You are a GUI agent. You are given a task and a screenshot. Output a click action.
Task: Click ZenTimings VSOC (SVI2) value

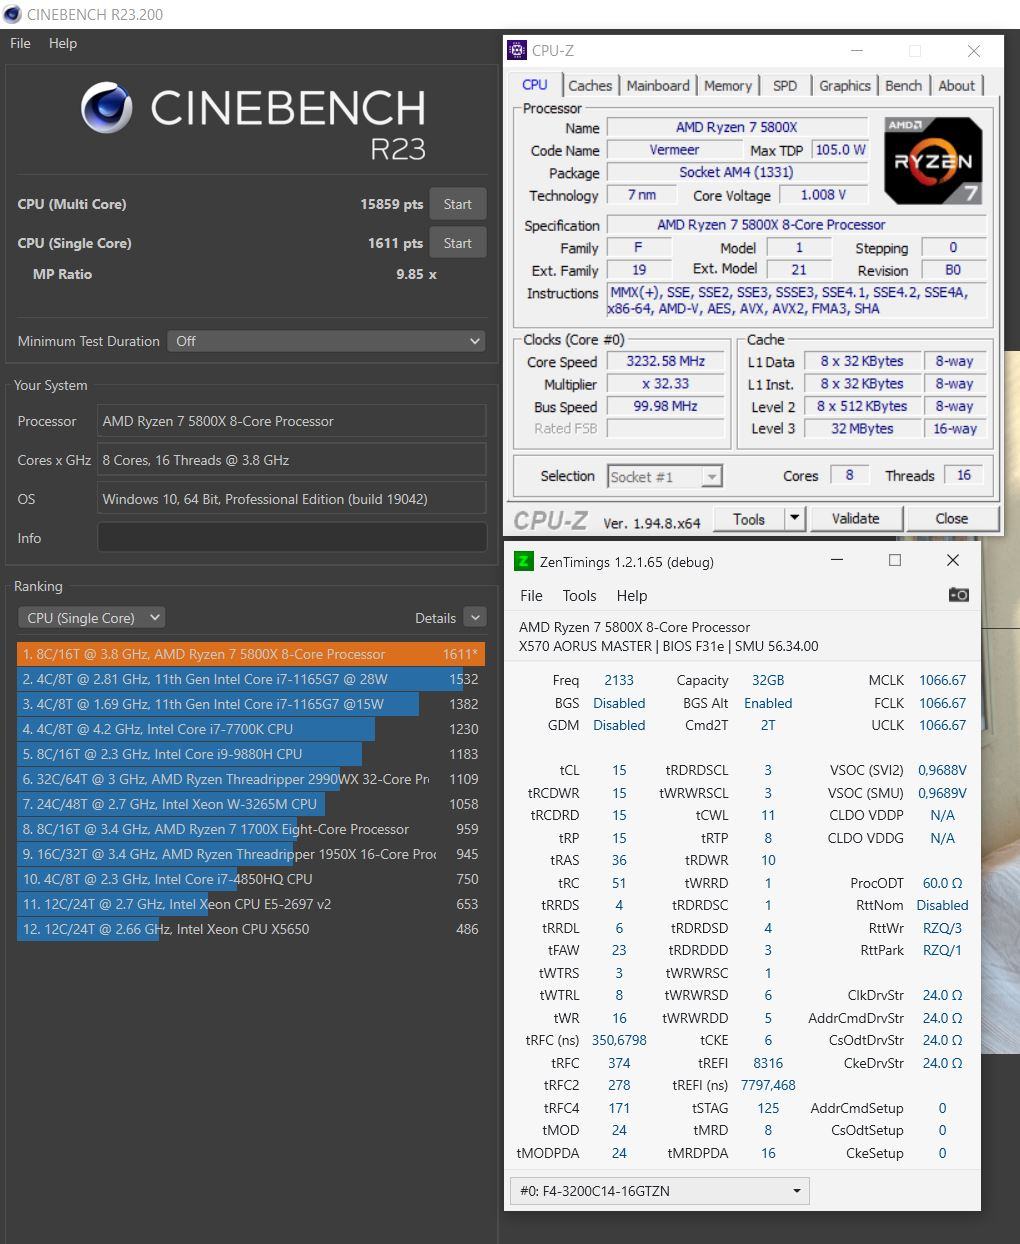[x=942, y=770]
